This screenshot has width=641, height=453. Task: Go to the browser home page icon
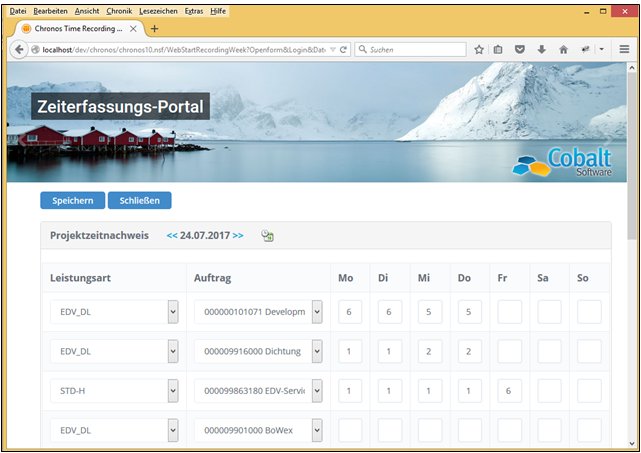pos(563,49)
